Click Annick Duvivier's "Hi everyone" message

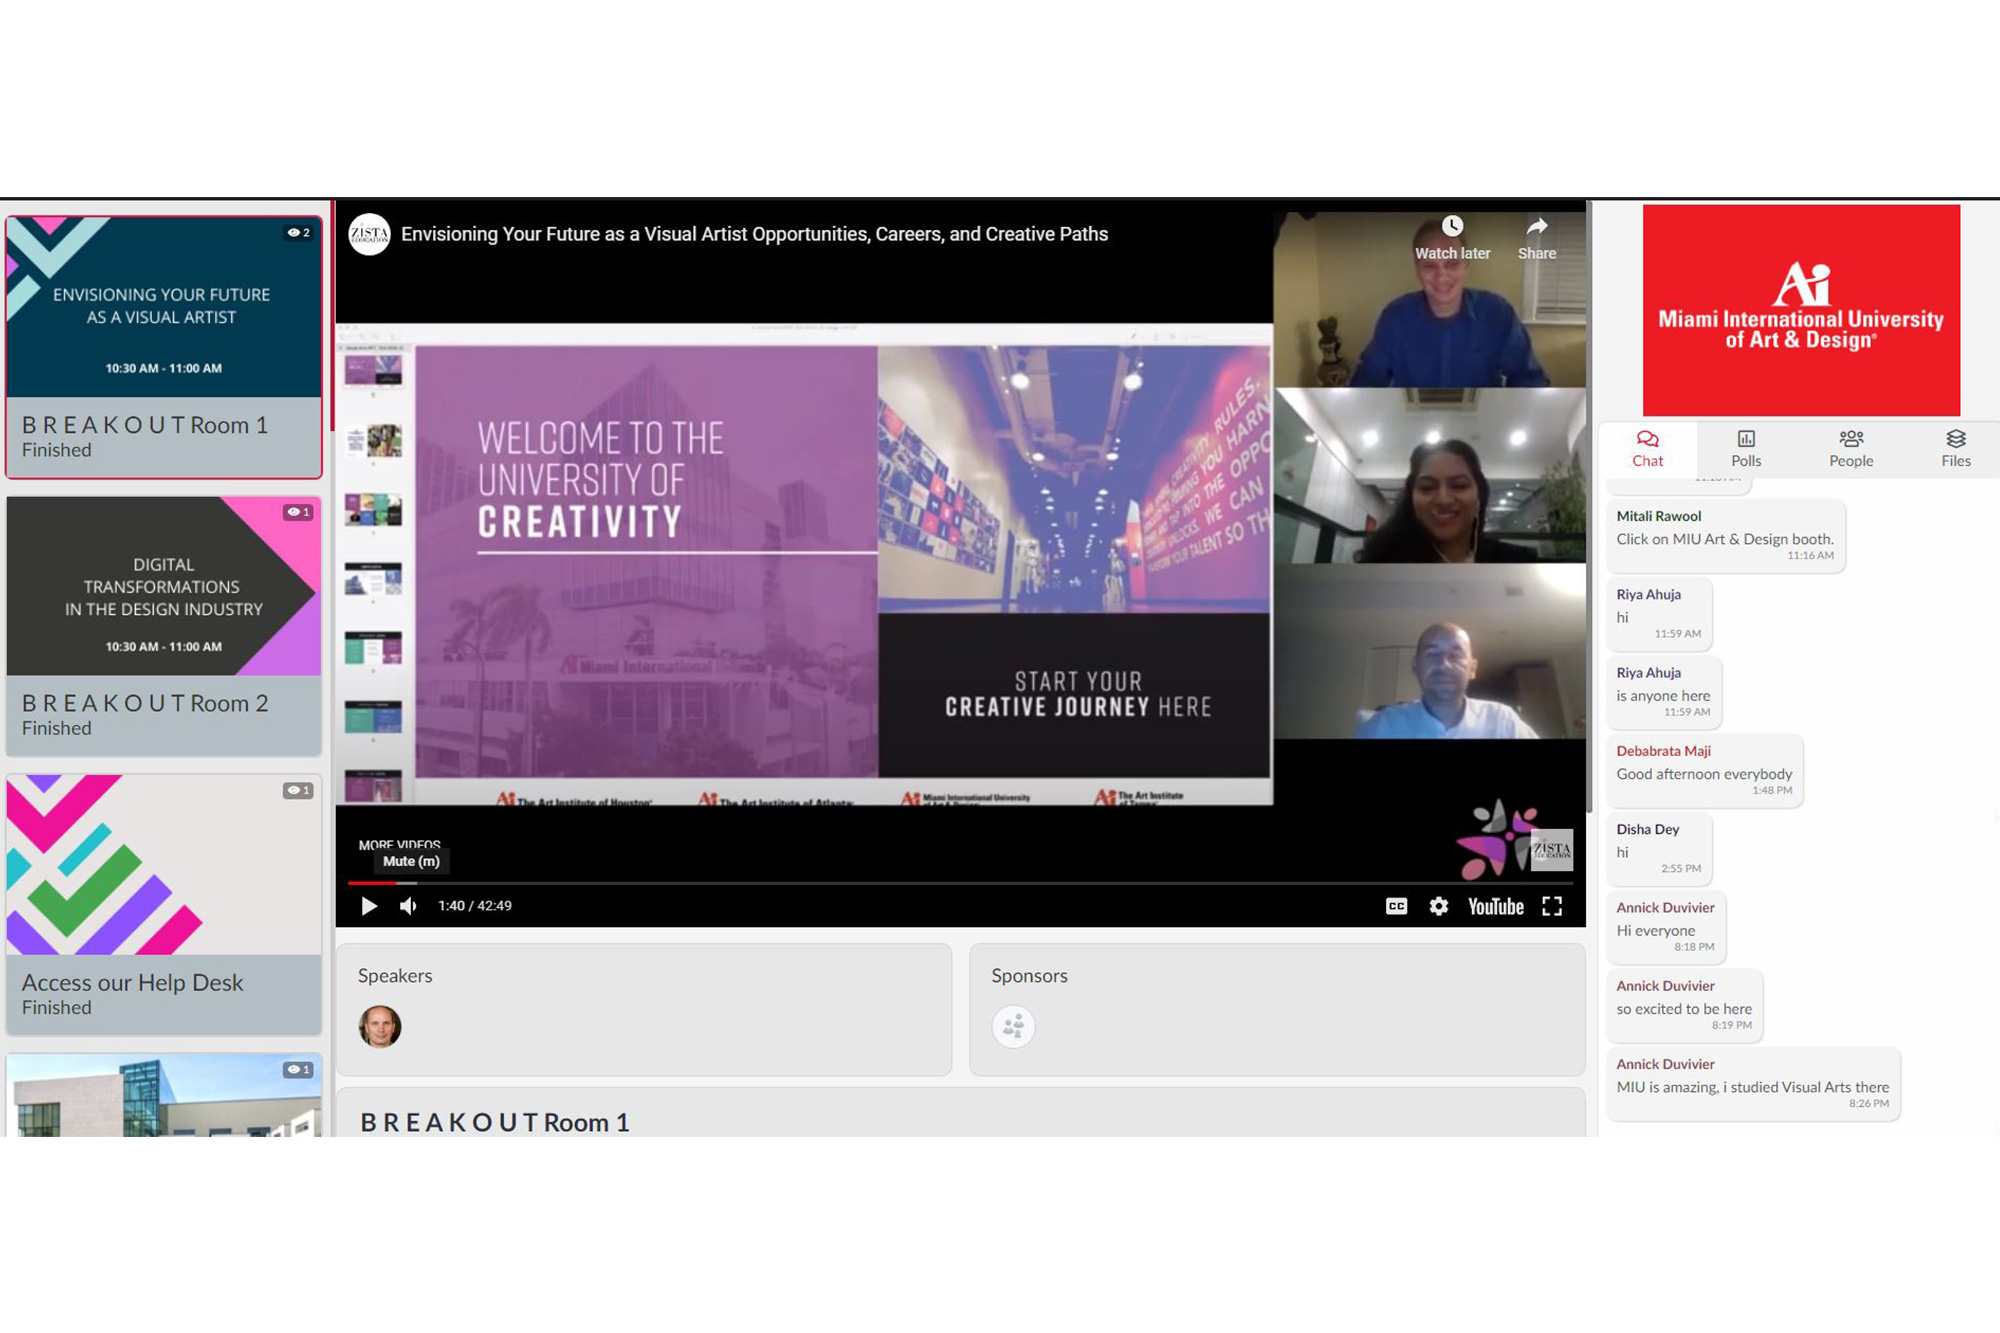1666,927
